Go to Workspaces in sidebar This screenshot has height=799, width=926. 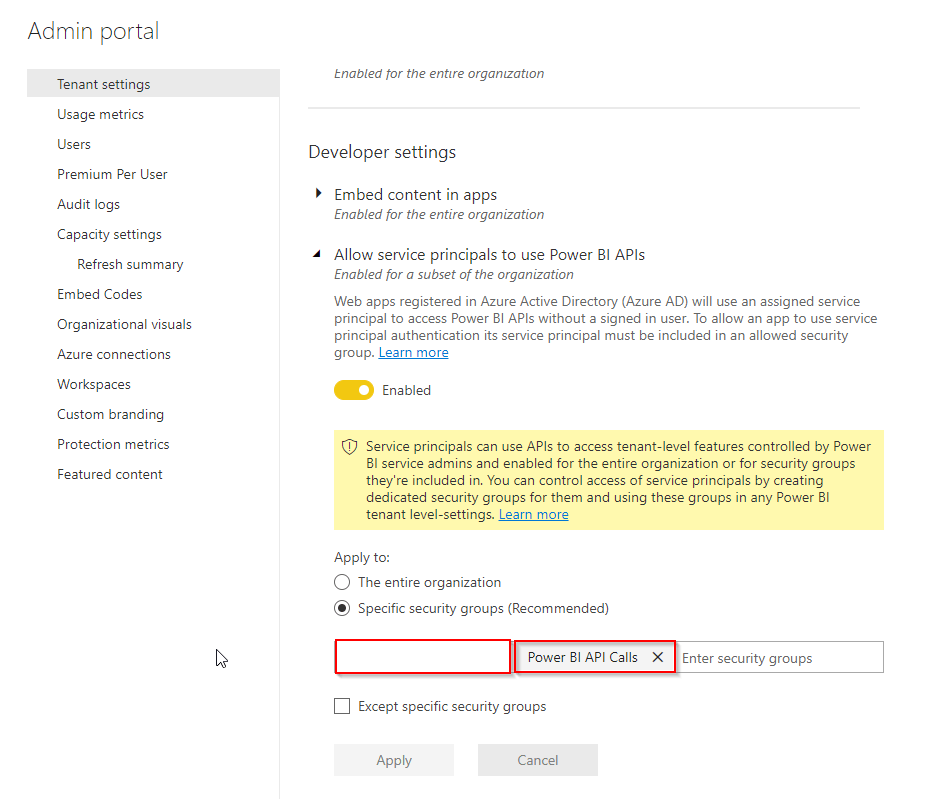point(94,384)
